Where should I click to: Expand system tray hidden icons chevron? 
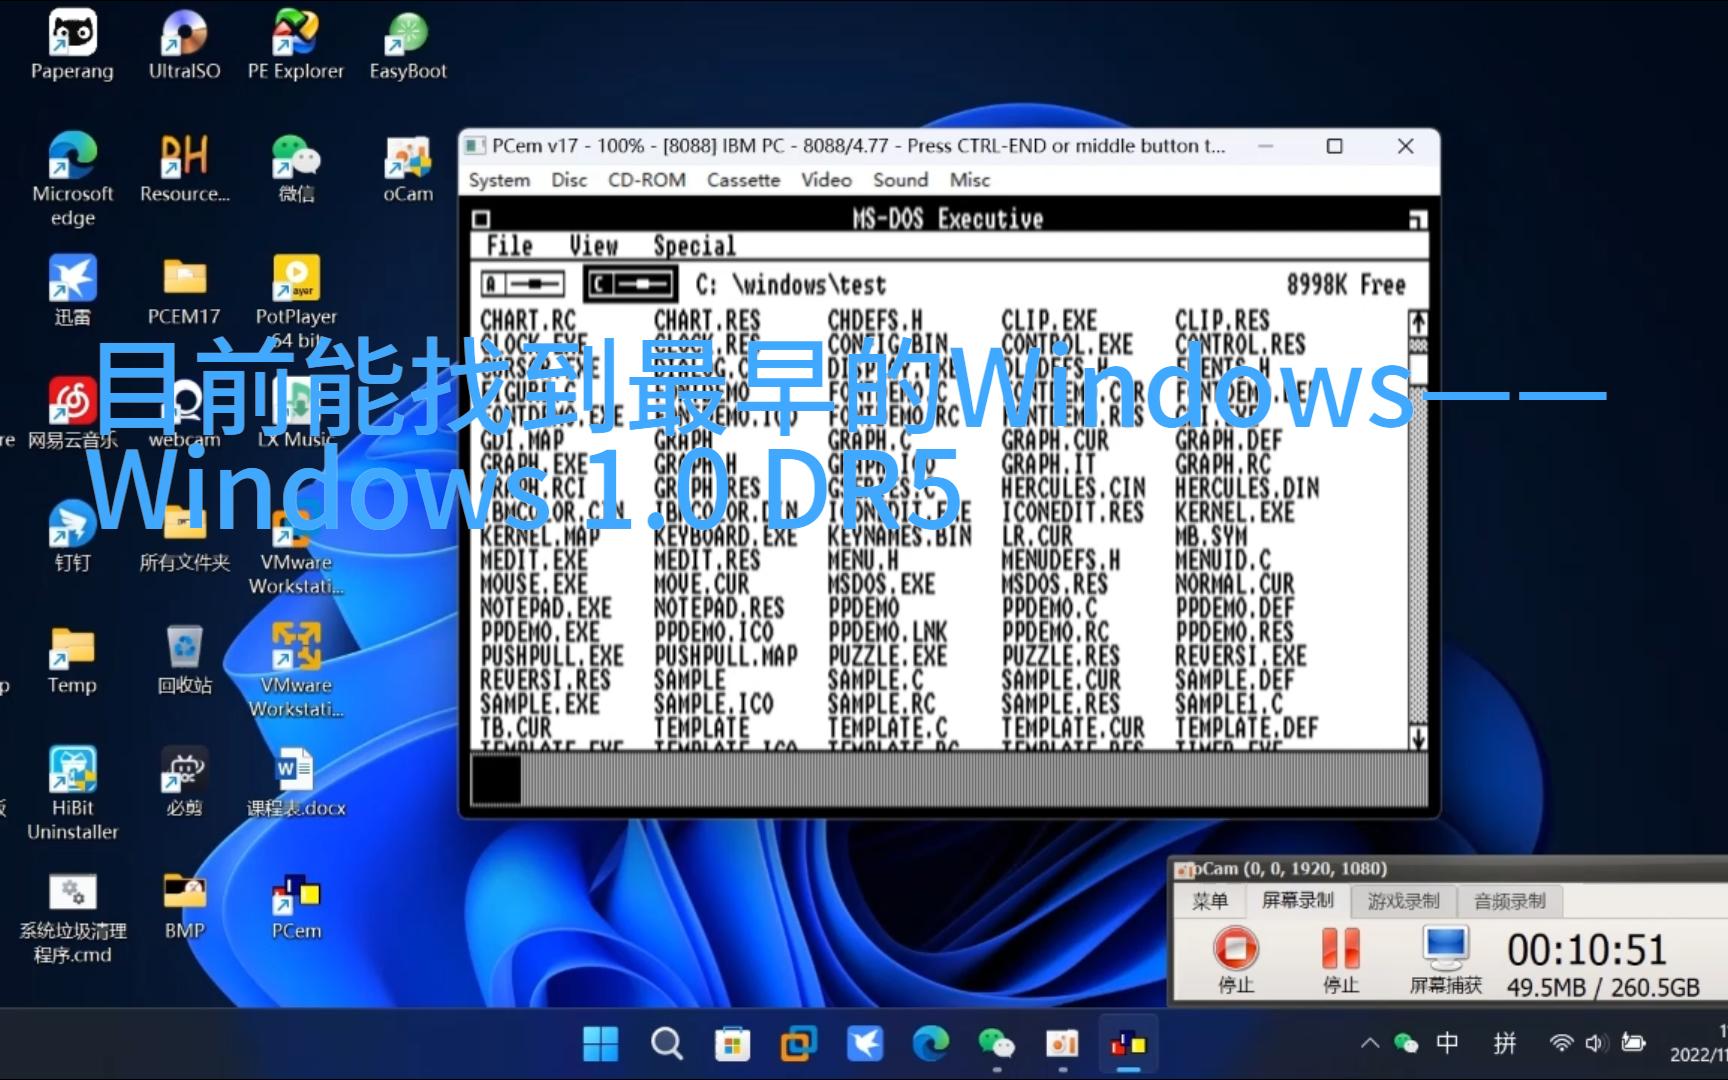(x=1370, y=1043)
